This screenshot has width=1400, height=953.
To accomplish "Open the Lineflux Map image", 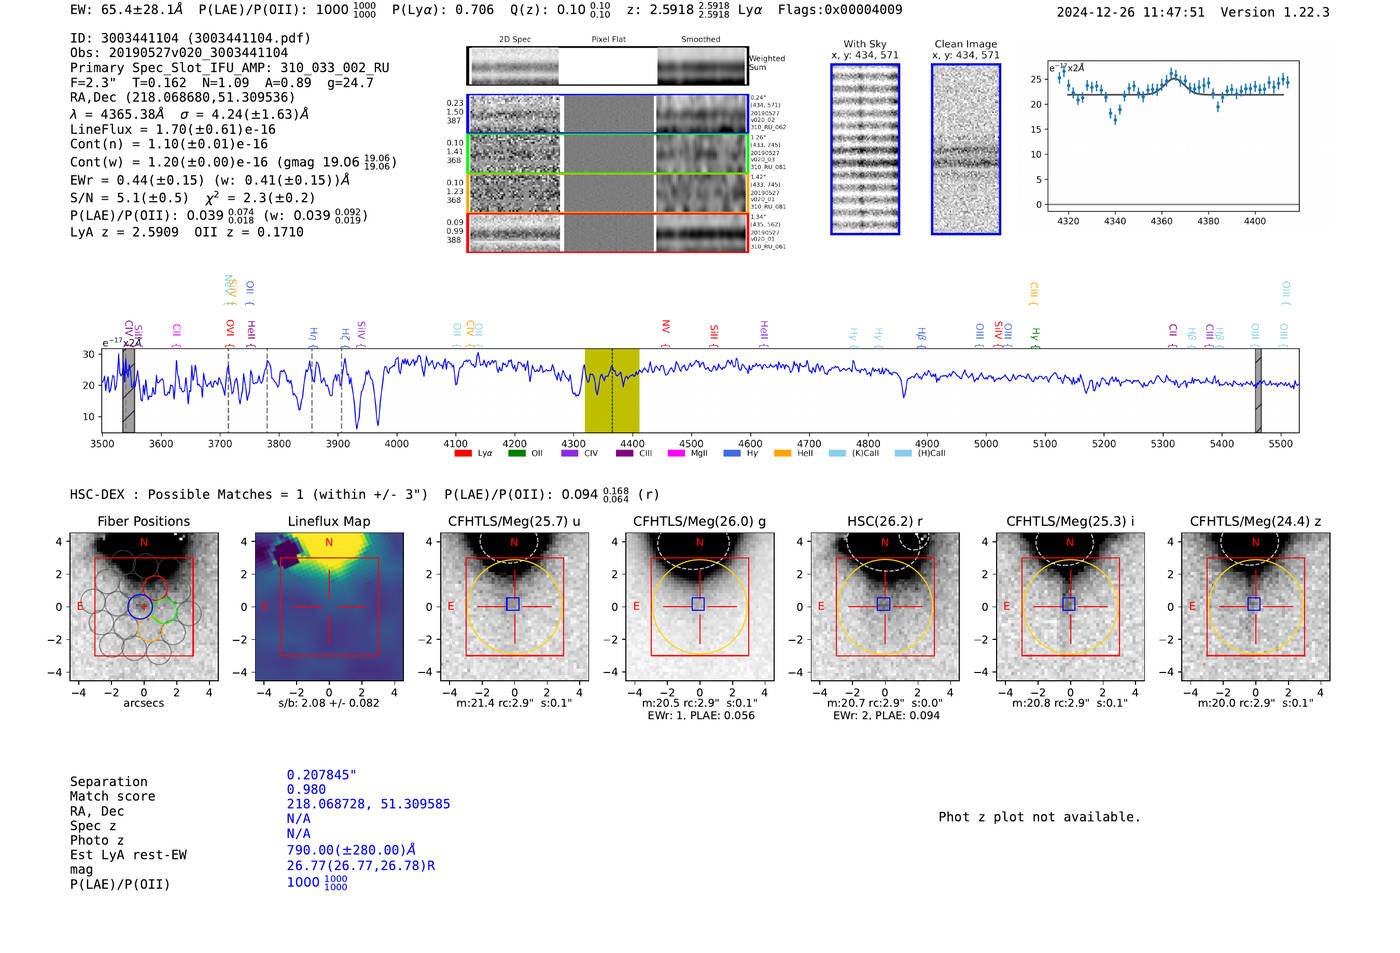I will [x=329, y=606].
